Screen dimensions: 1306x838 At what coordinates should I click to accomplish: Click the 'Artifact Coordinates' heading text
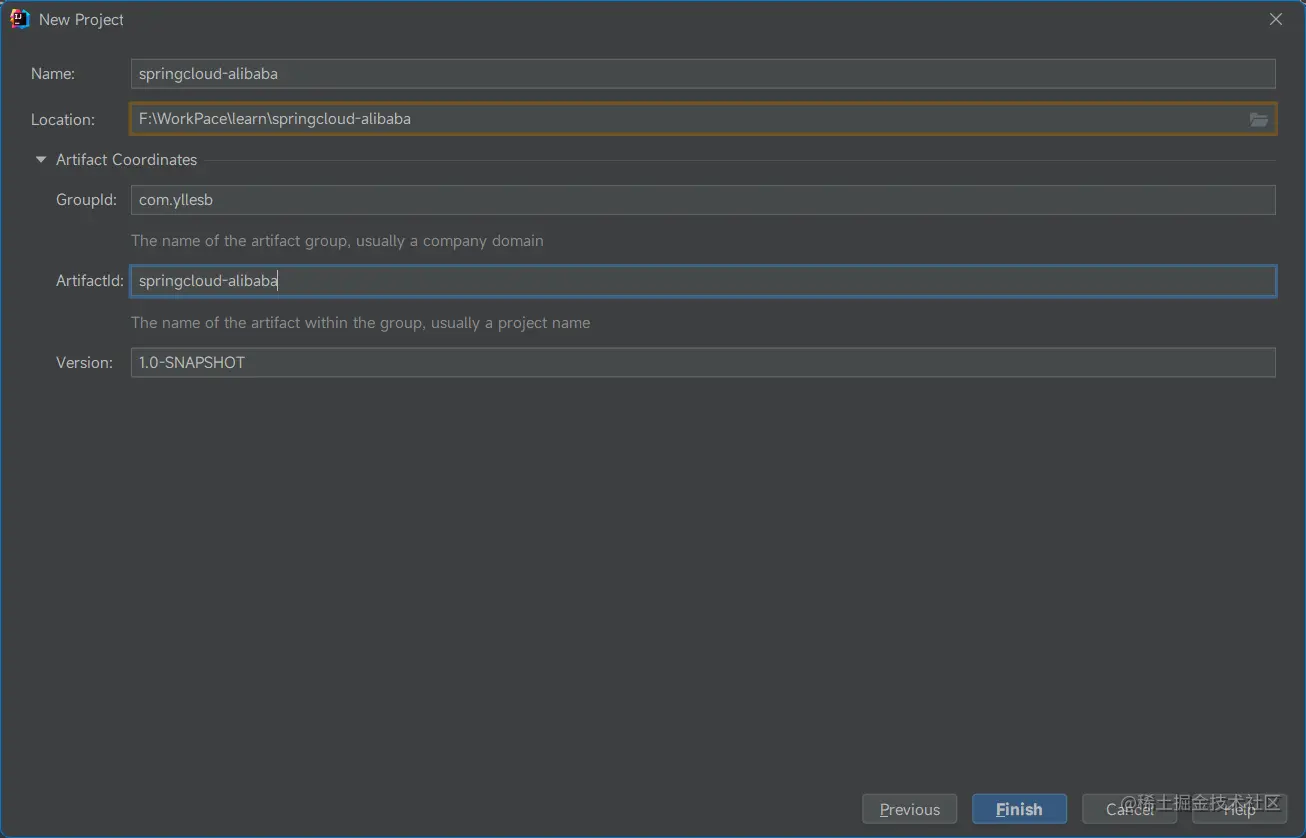click(126, 160)
